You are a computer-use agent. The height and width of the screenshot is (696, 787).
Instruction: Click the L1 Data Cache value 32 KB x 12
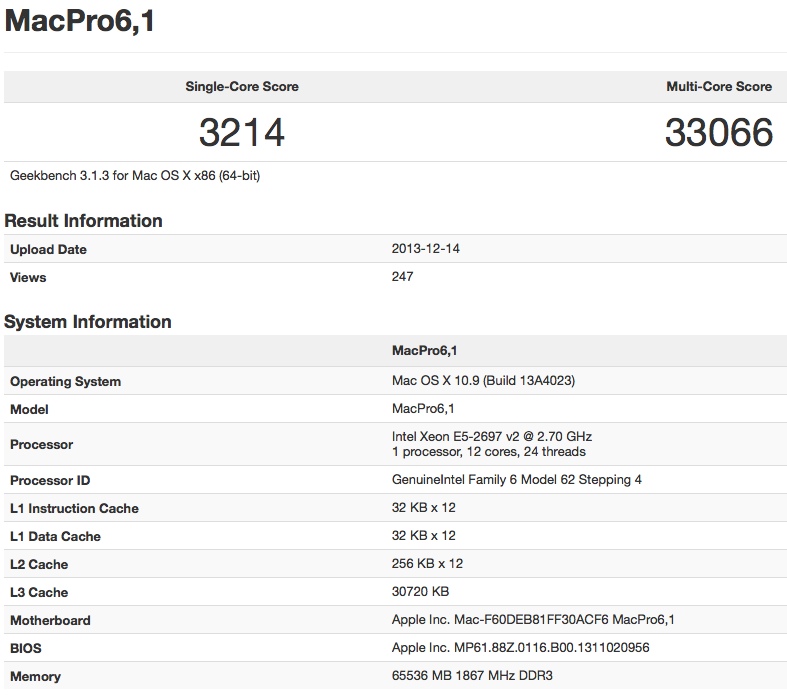point(424,536)
